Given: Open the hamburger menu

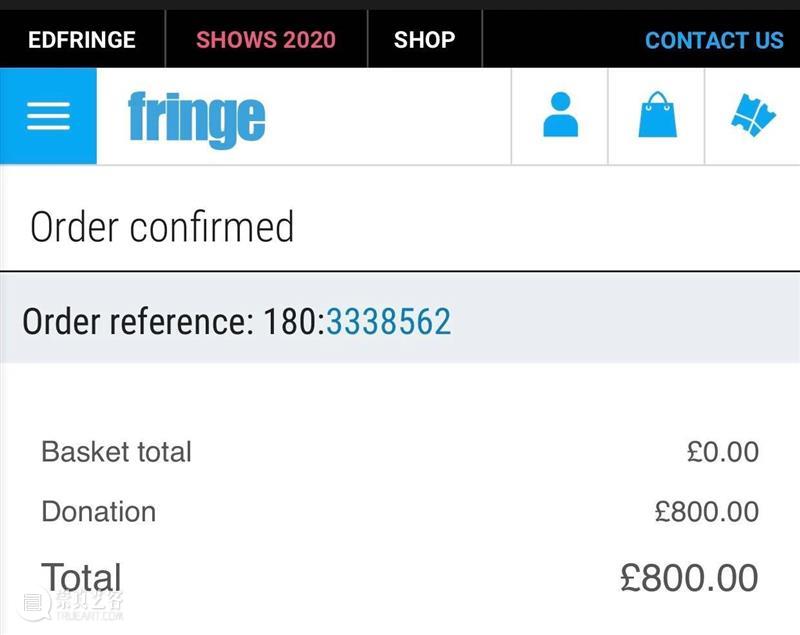Looking at the screenshot, I should click(48, 116).
